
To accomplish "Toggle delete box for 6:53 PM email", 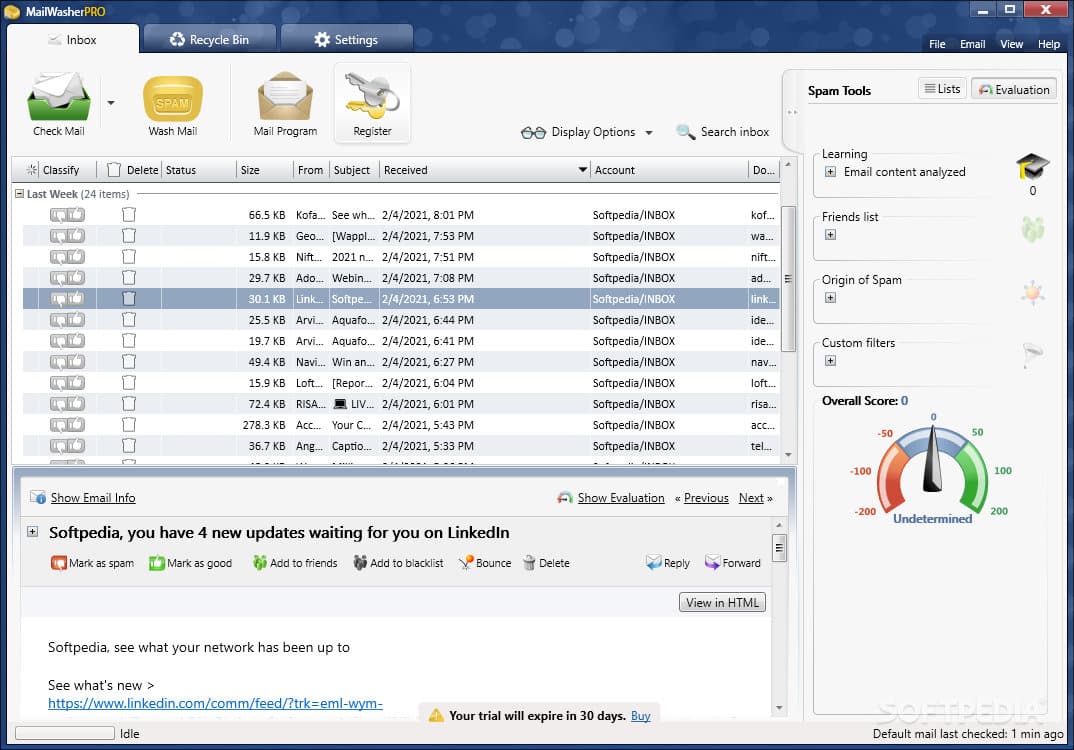I will coord(129,299).
